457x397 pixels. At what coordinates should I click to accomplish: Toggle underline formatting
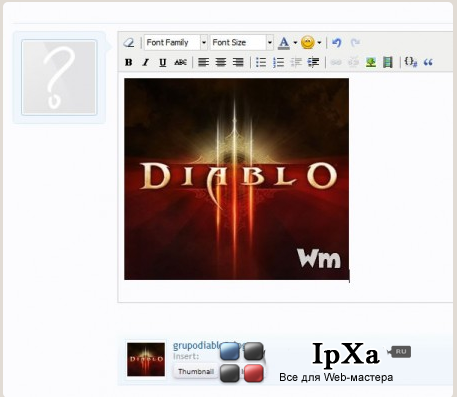tap(163, 62)
